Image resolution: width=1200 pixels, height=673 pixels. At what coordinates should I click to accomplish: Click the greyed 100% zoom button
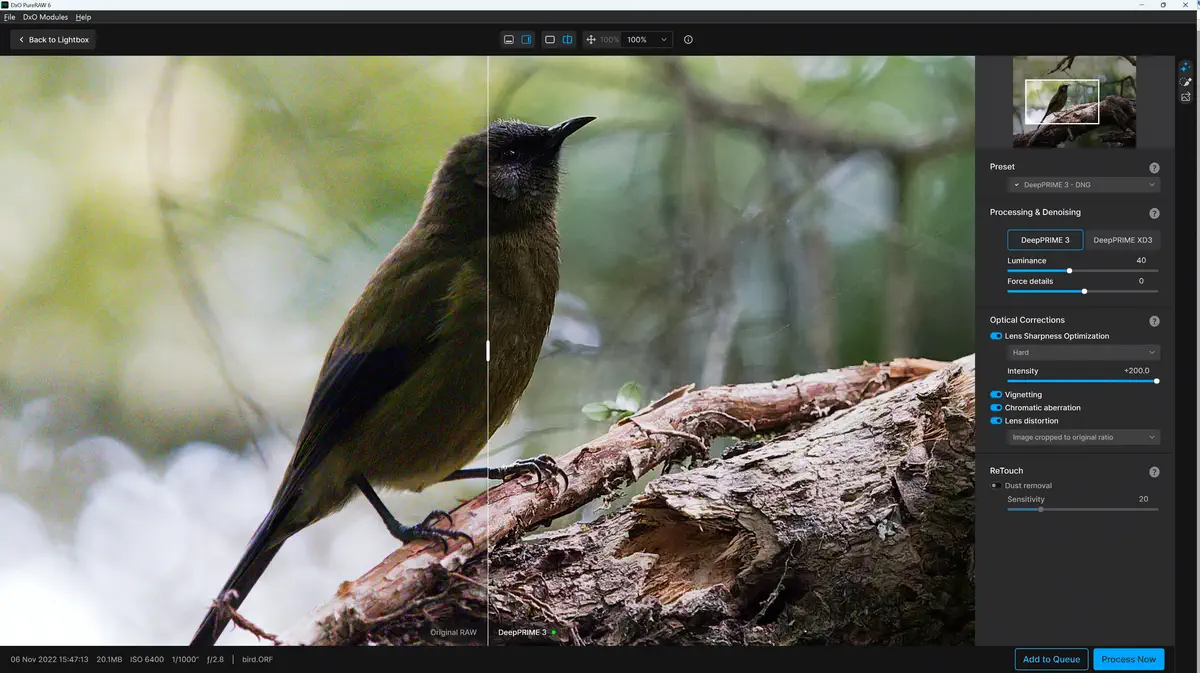click(610, 40)
